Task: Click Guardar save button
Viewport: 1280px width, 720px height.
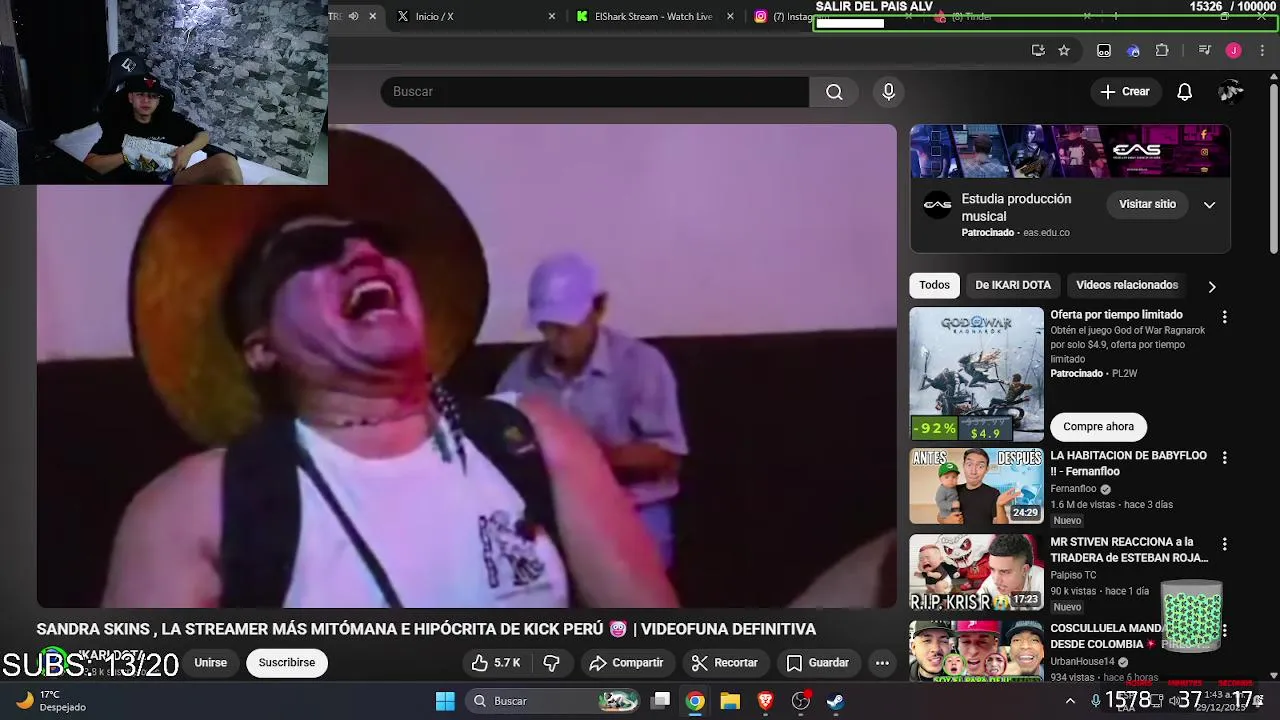Action: tap(818, 662)
